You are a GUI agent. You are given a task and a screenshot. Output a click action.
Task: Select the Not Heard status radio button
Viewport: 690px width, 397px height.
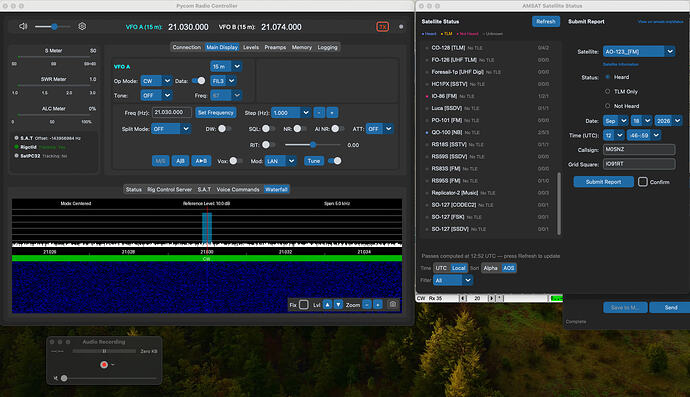[x=608, y=106]
